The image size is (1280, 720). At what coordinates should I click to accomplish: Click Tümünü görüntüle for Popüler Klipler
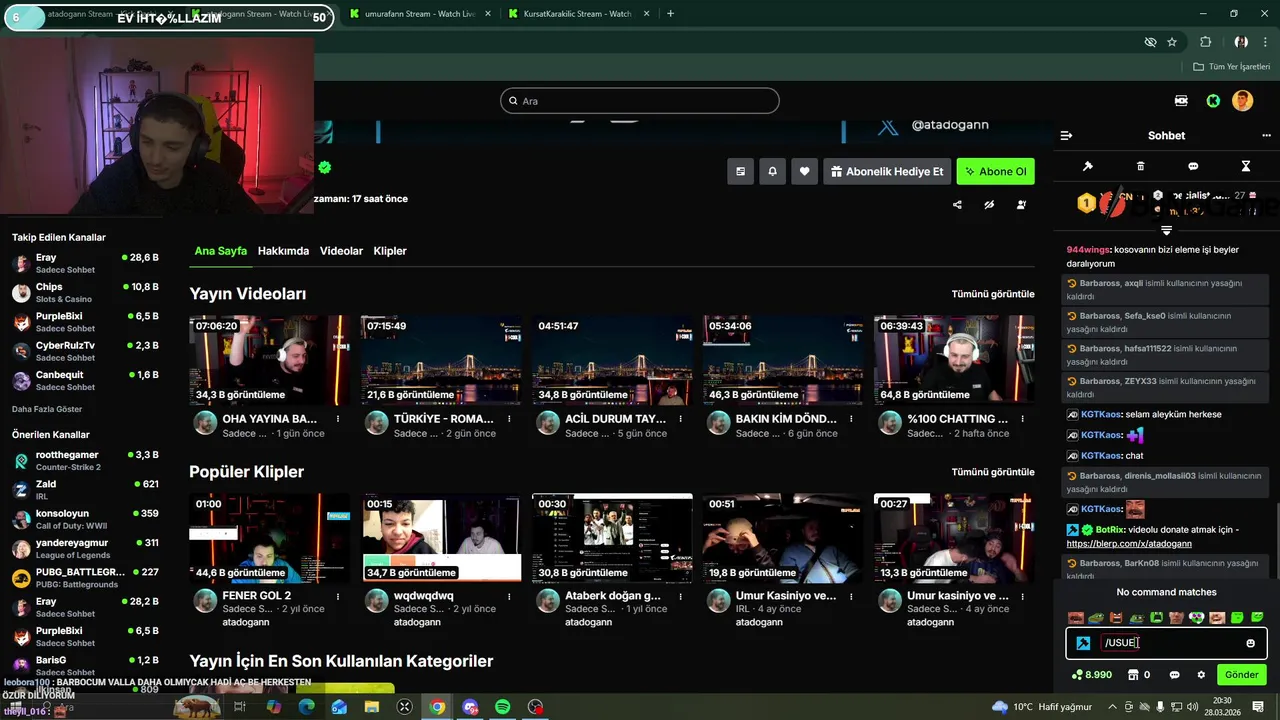pos(993,472)
